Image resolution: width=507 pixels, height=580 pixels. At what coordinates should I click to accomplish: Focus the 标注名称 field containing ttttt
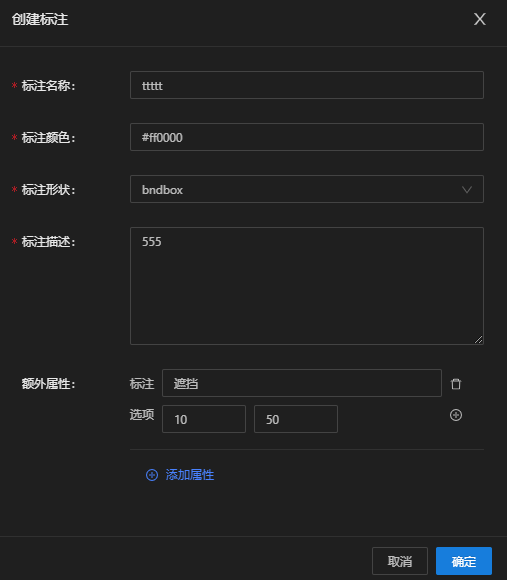(x=307, y=85)
